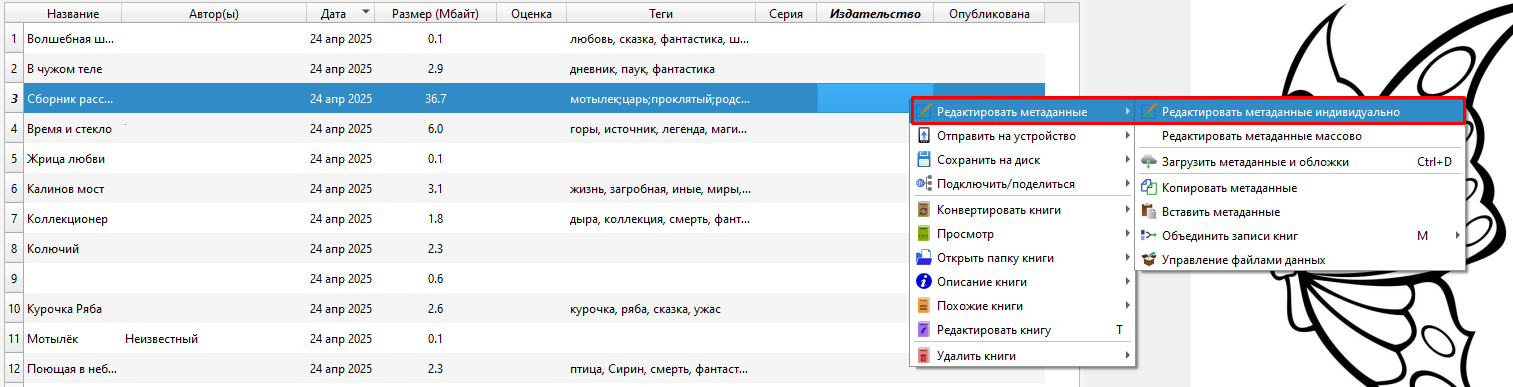This screenshot has height=387, width=1513.
Task: Sort by Издательство column header
Action: coord(876,13)
